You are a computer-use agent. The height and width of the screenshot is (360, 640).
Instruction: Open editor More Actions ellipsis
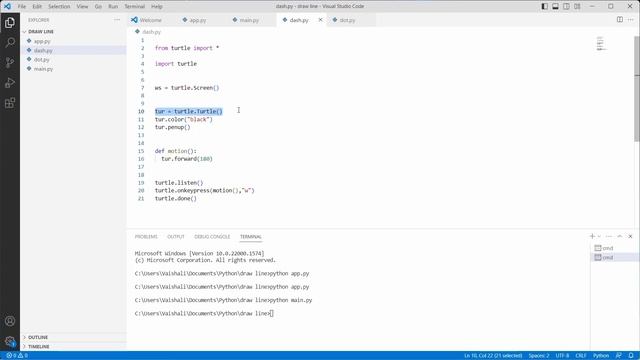pos(631,20)
